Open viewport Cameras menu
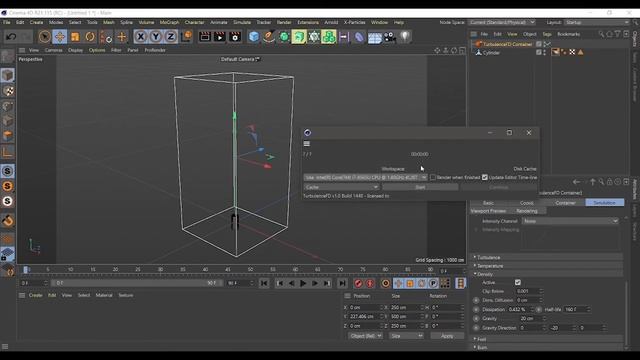 [x=53, y=50]
